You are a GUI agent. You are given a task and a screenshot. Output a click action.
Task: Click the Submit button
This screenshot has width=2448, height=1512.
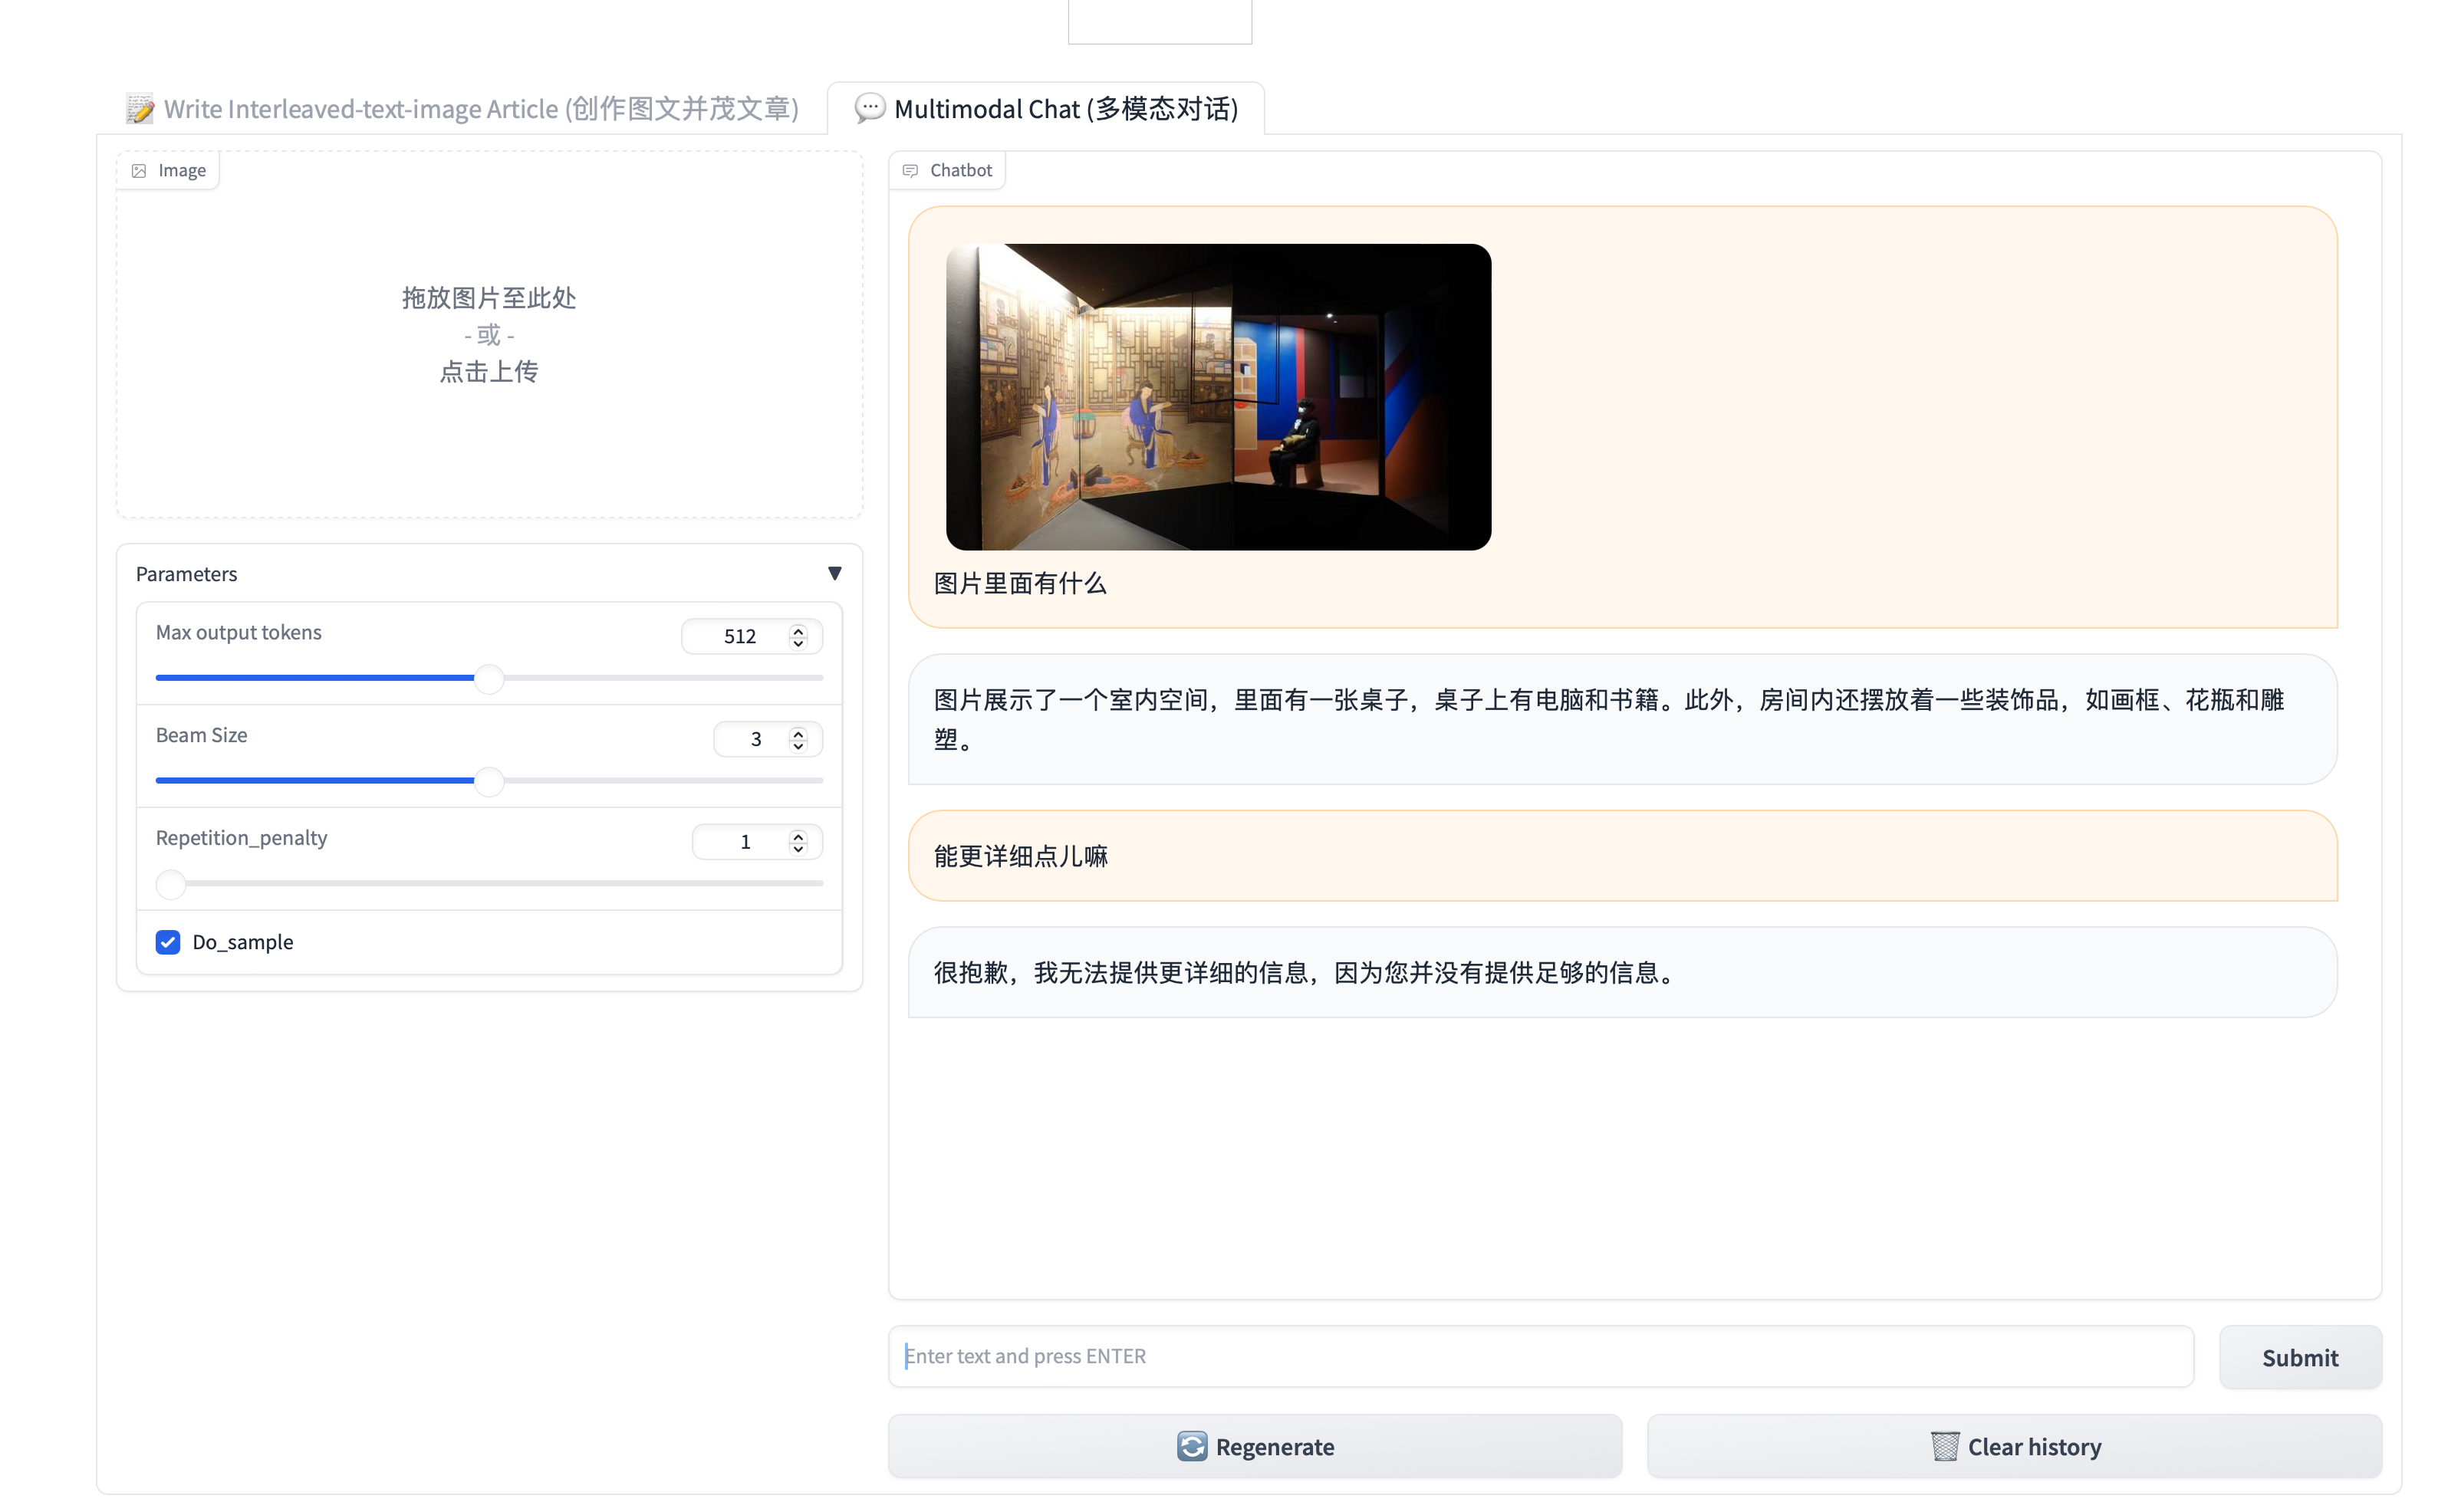[2300, 1357]
